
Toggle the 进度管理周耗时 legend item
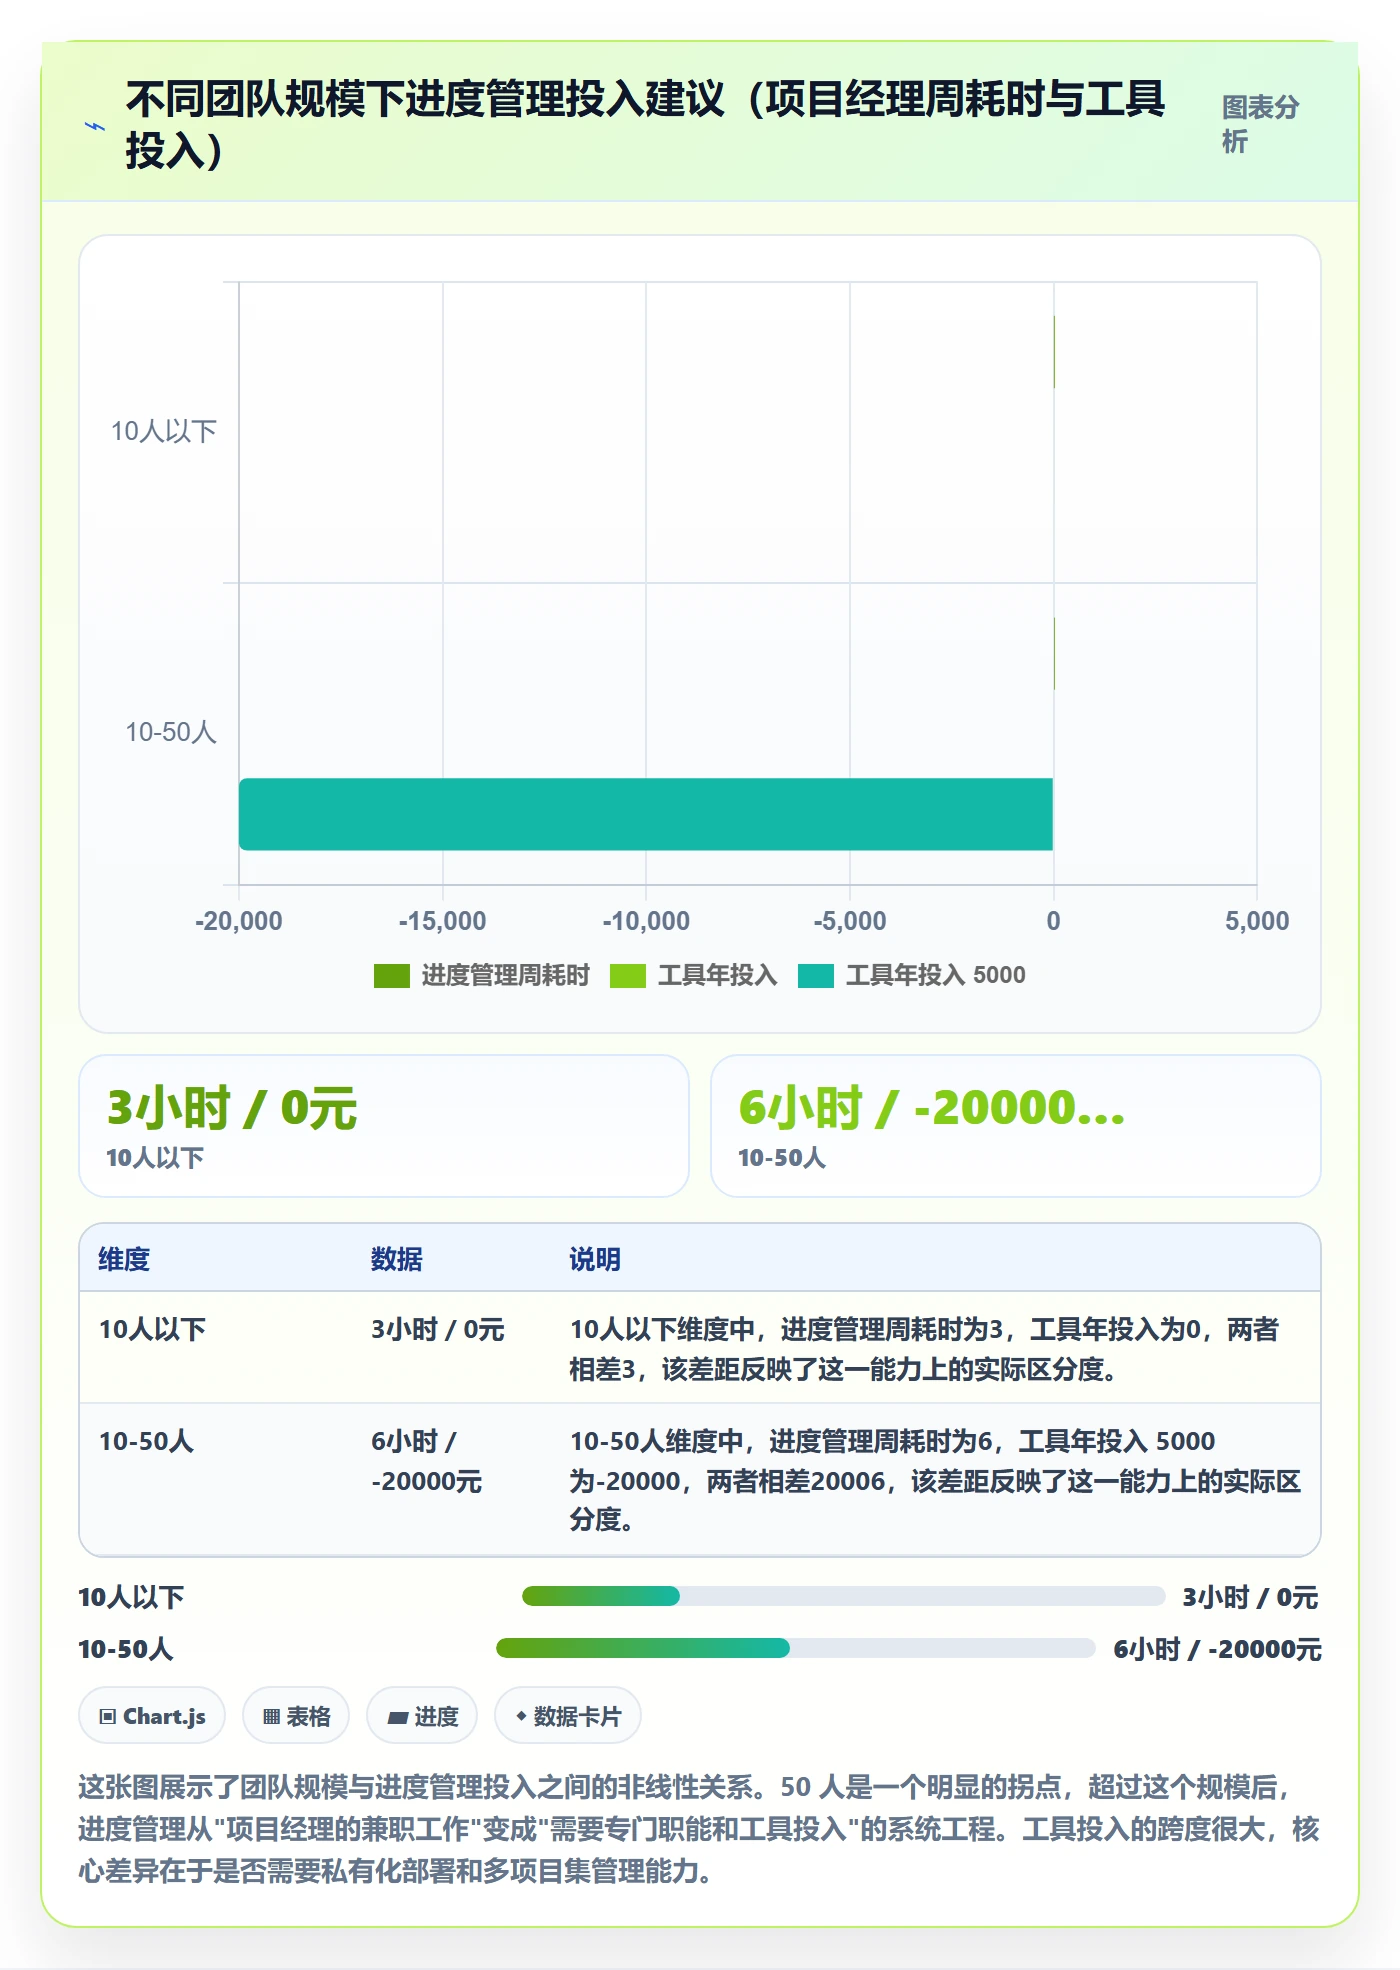pyautogui.click(x=481, y=975)
